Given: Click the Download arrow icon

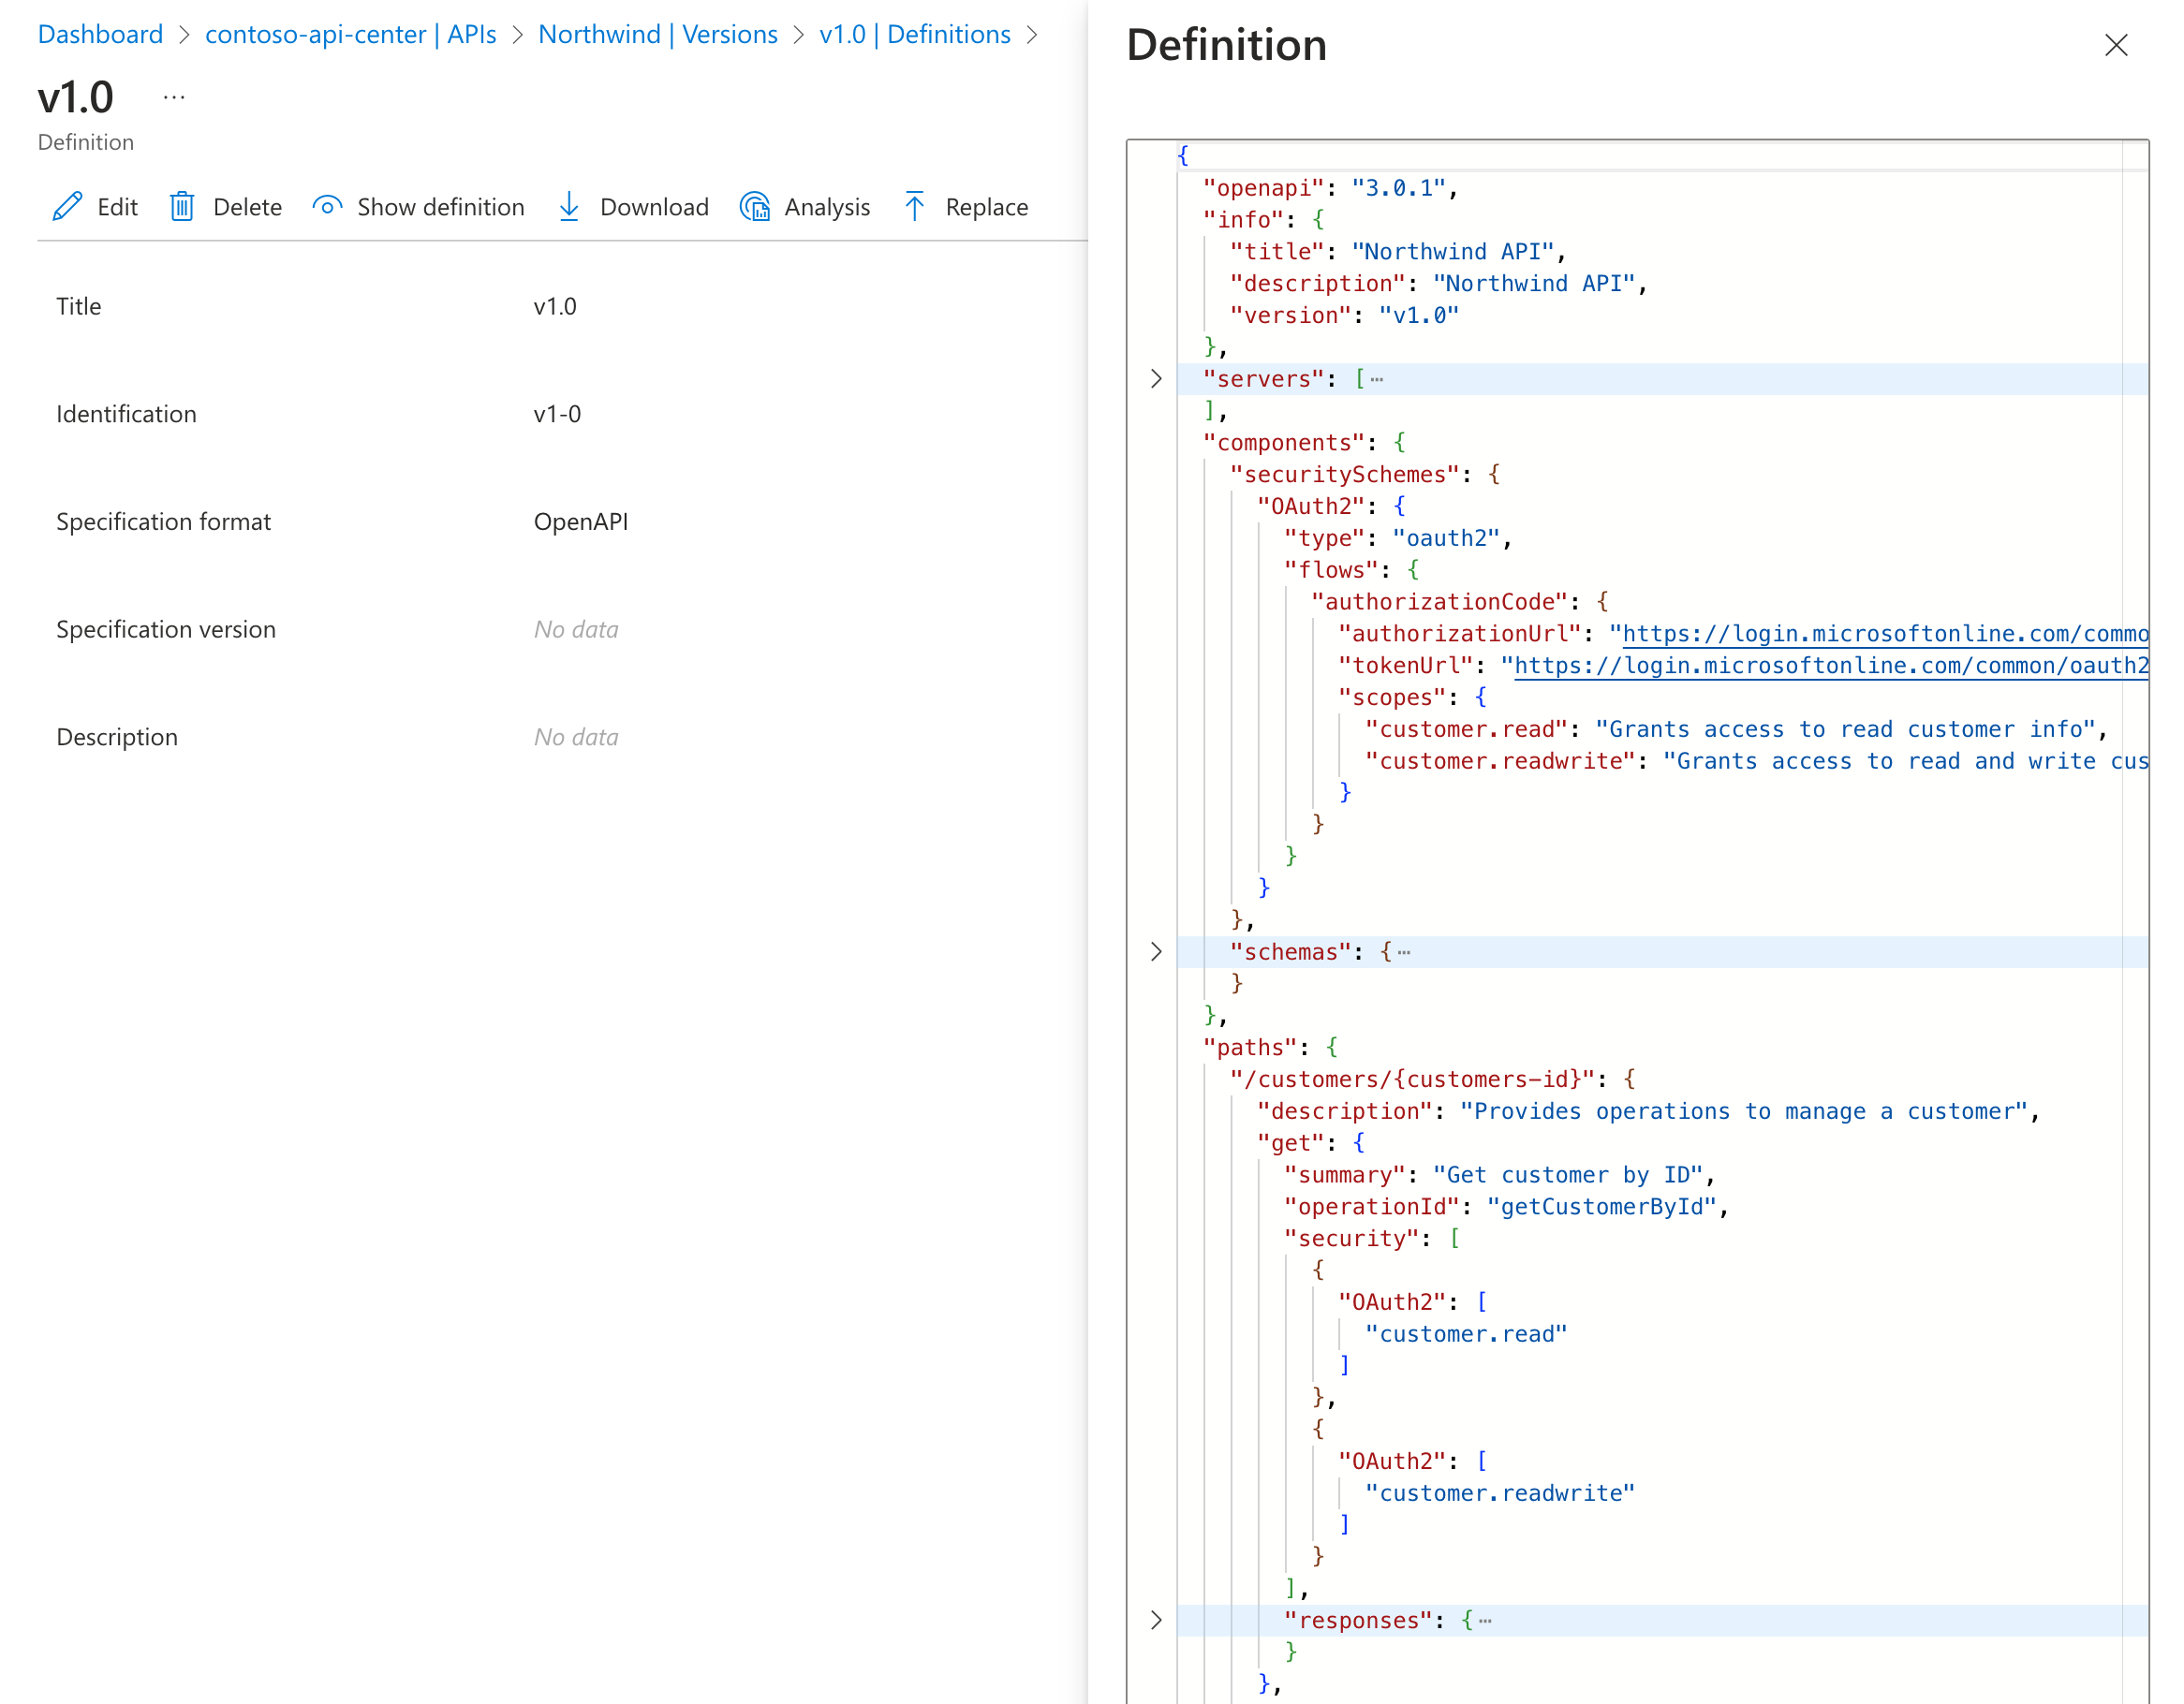Looking at the screenshot, I should point(569,207).
